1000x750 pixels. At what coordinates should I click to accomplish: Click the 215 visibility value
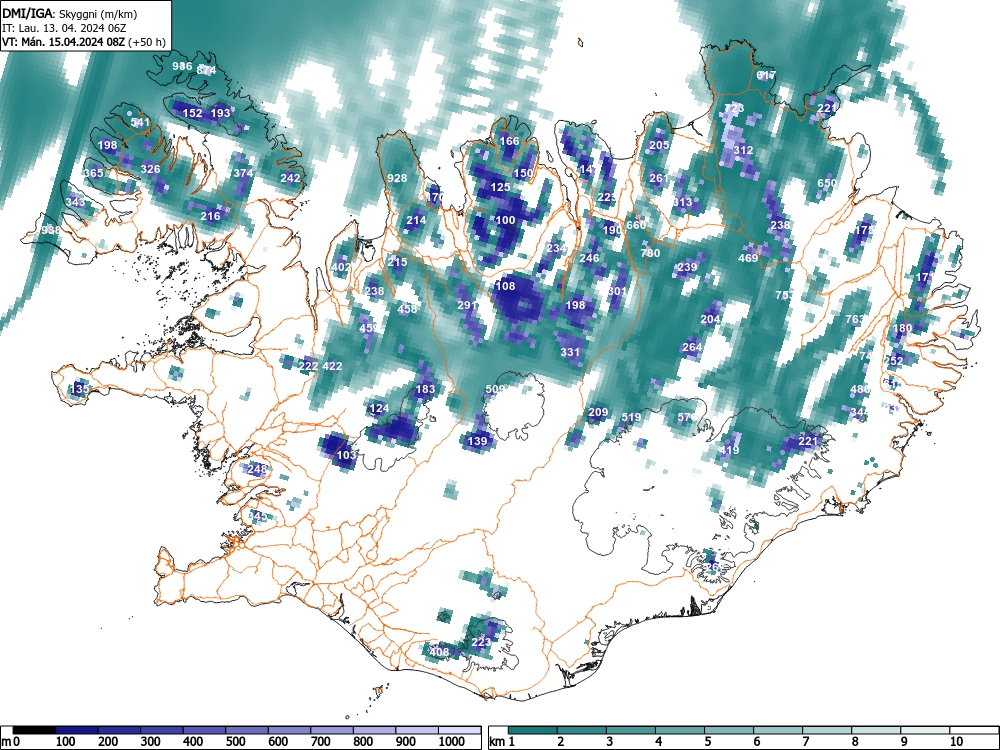tap(397, 262)
